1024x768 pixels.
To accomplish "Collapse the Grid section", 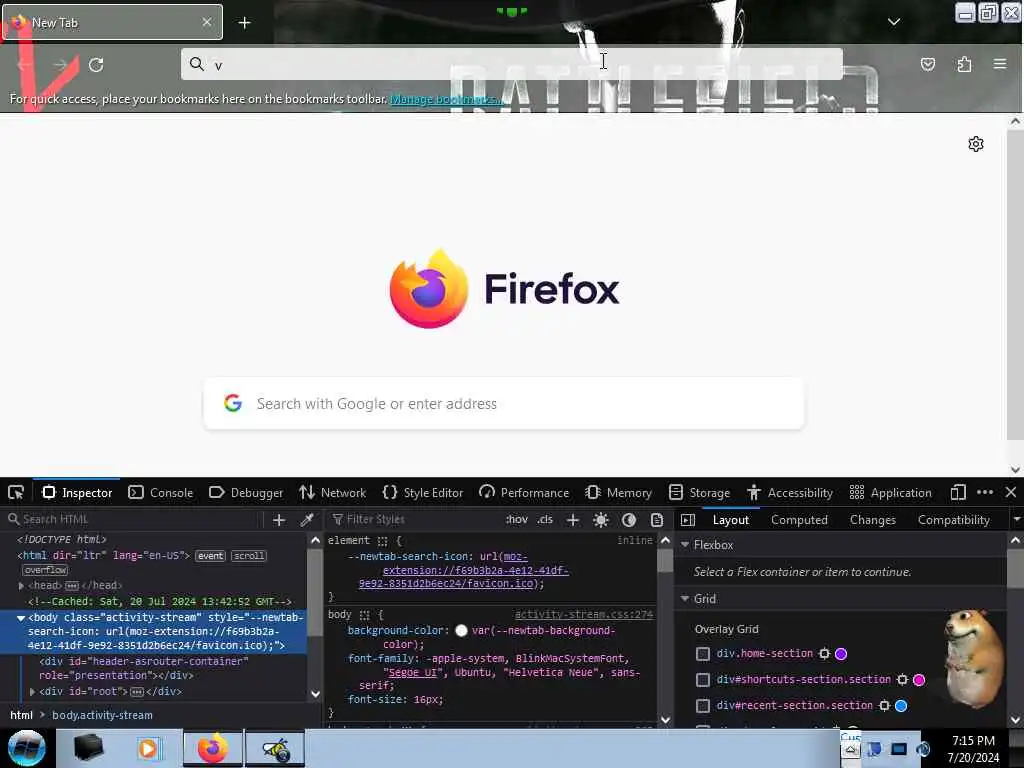I will (685, 599).
